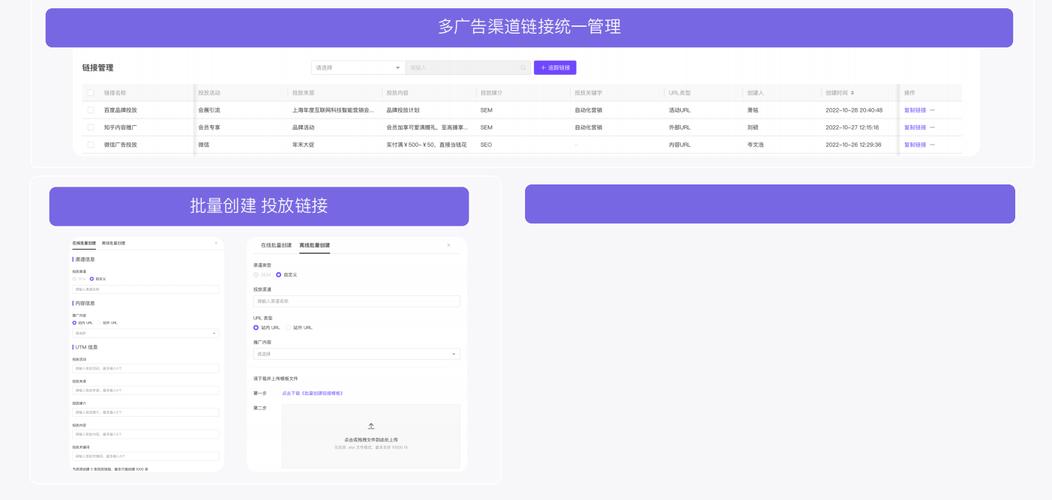Image resolution: width=1052 pixels, height=500 pixels.
Task: Close the small 在线批量创建 panel with the X icon
Action: coord(216,243)
